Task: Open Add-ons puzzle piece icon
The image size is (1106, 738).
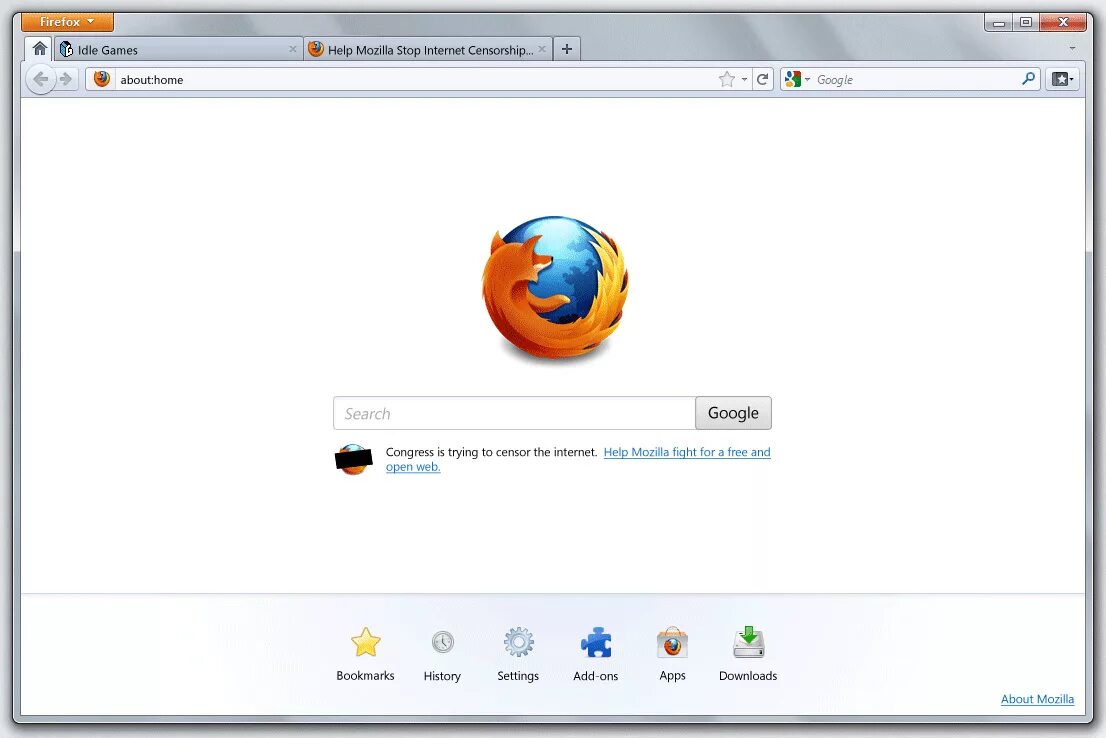Action: point(596,654)
